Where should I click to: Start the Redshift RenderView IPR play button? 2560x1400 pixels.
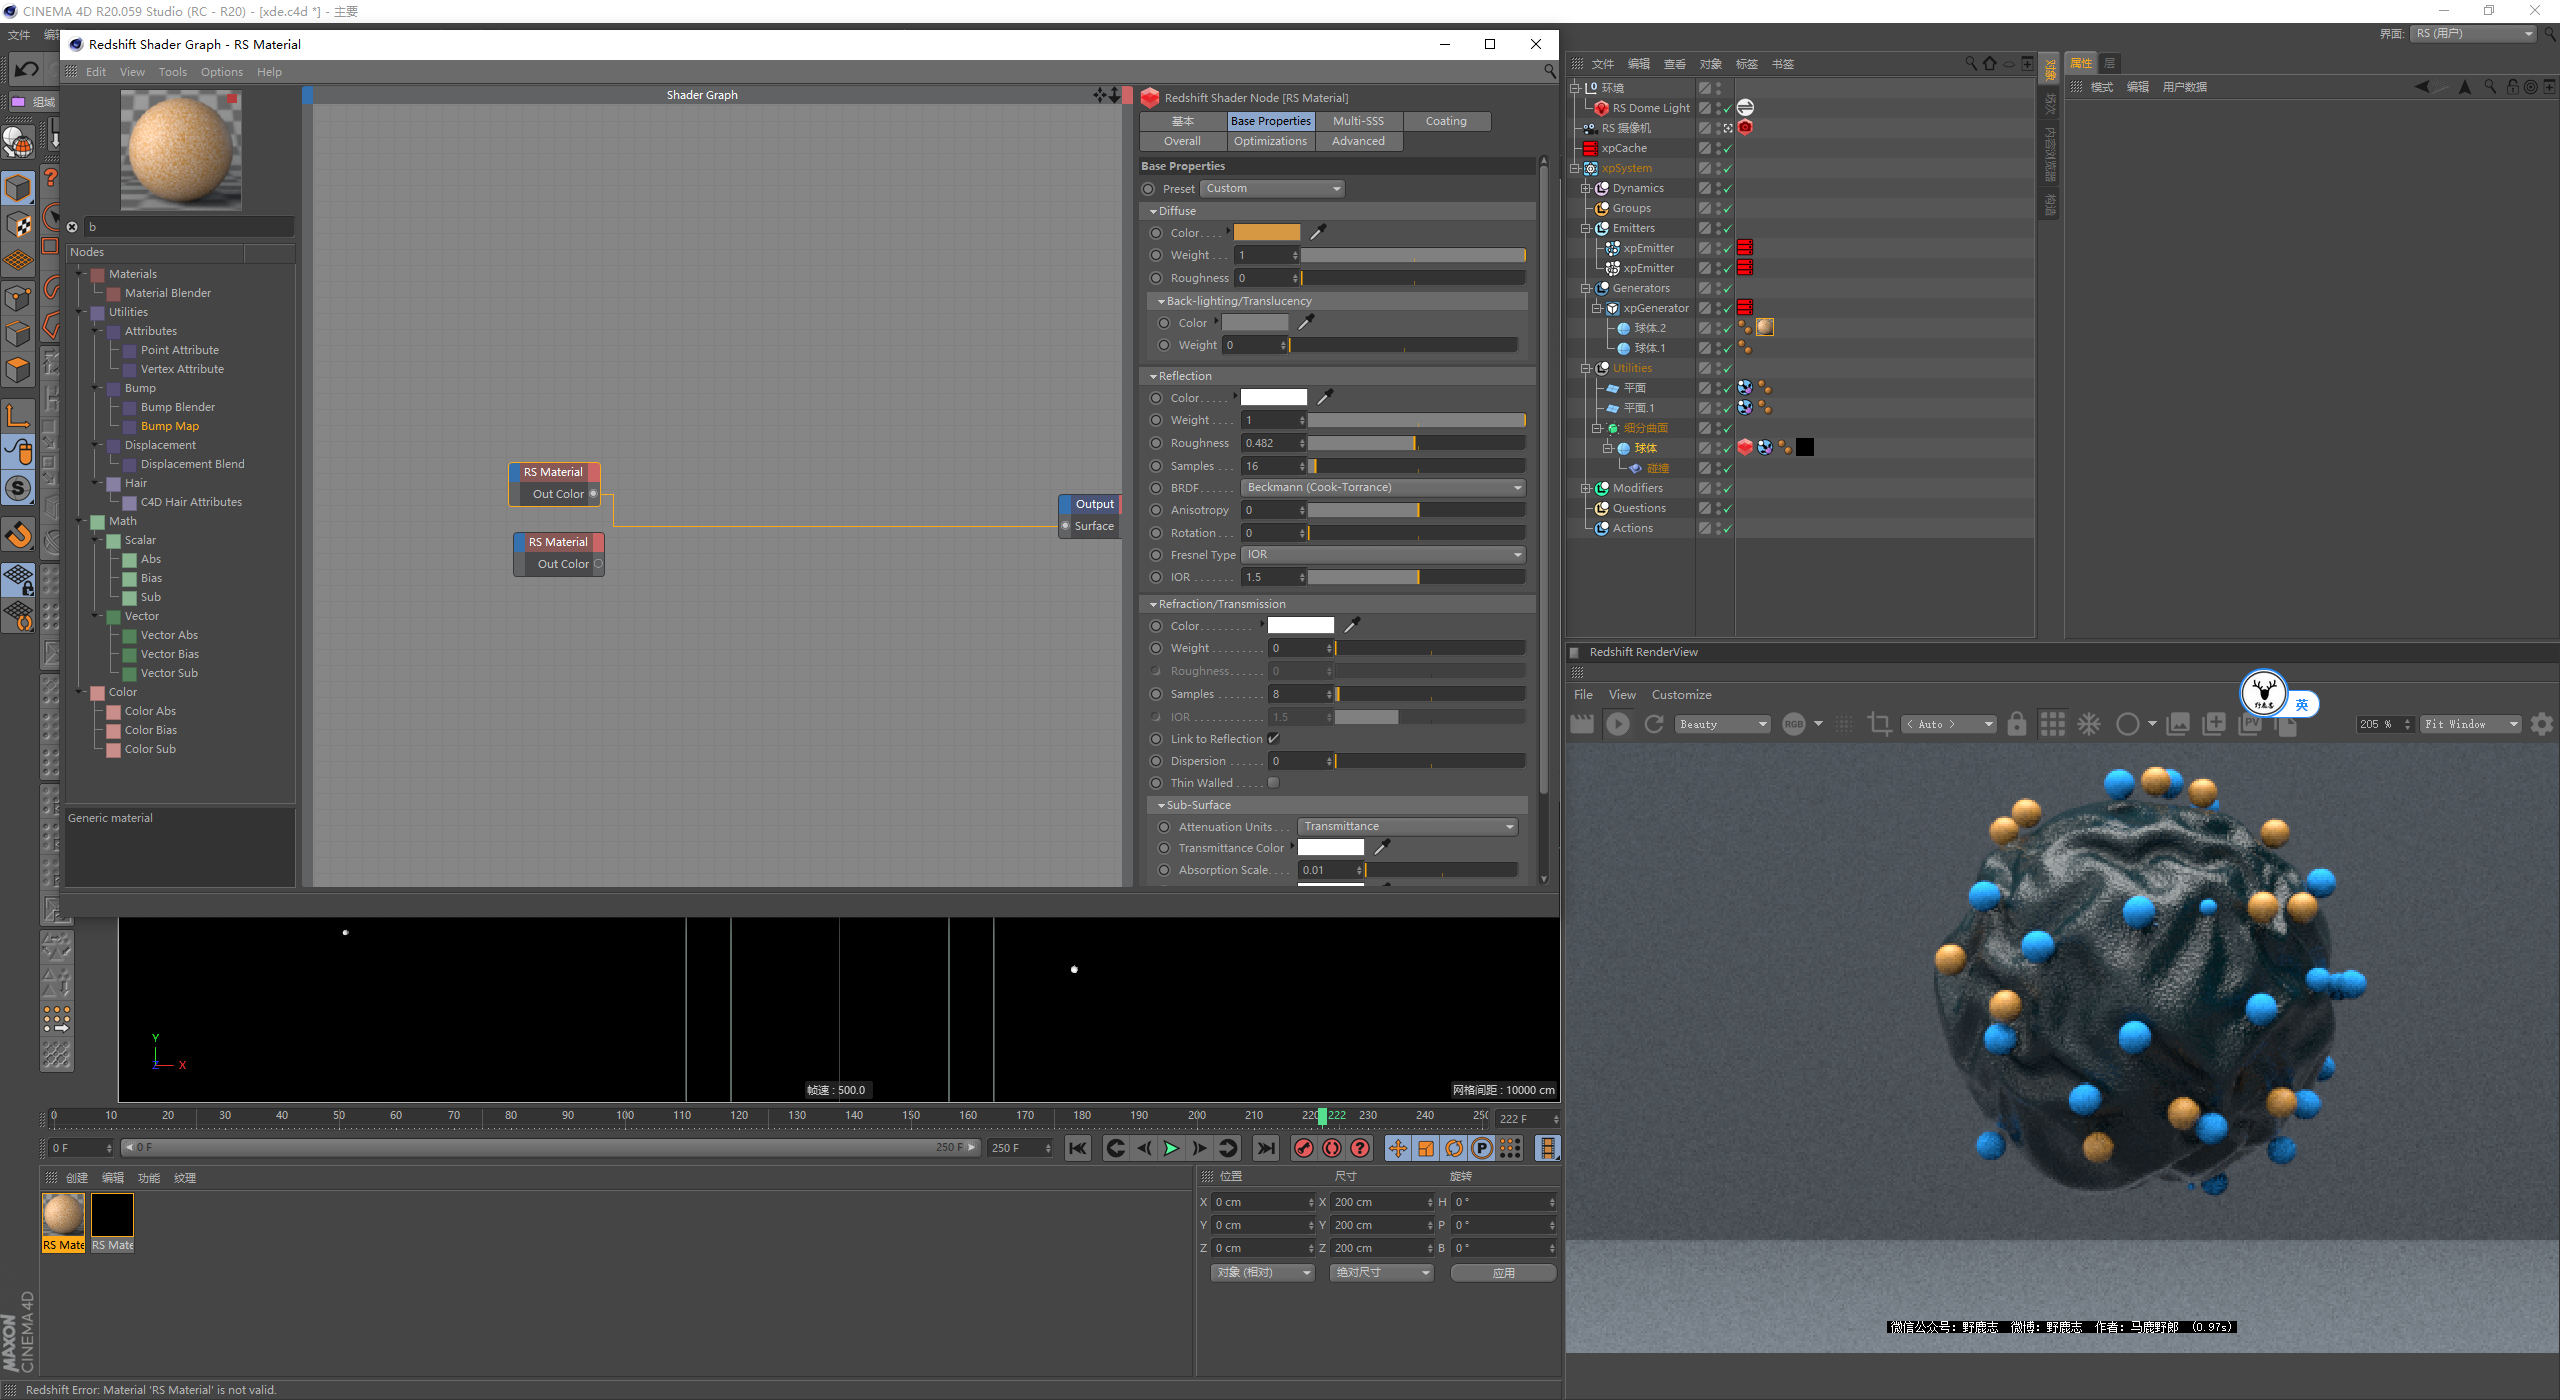1617,724
